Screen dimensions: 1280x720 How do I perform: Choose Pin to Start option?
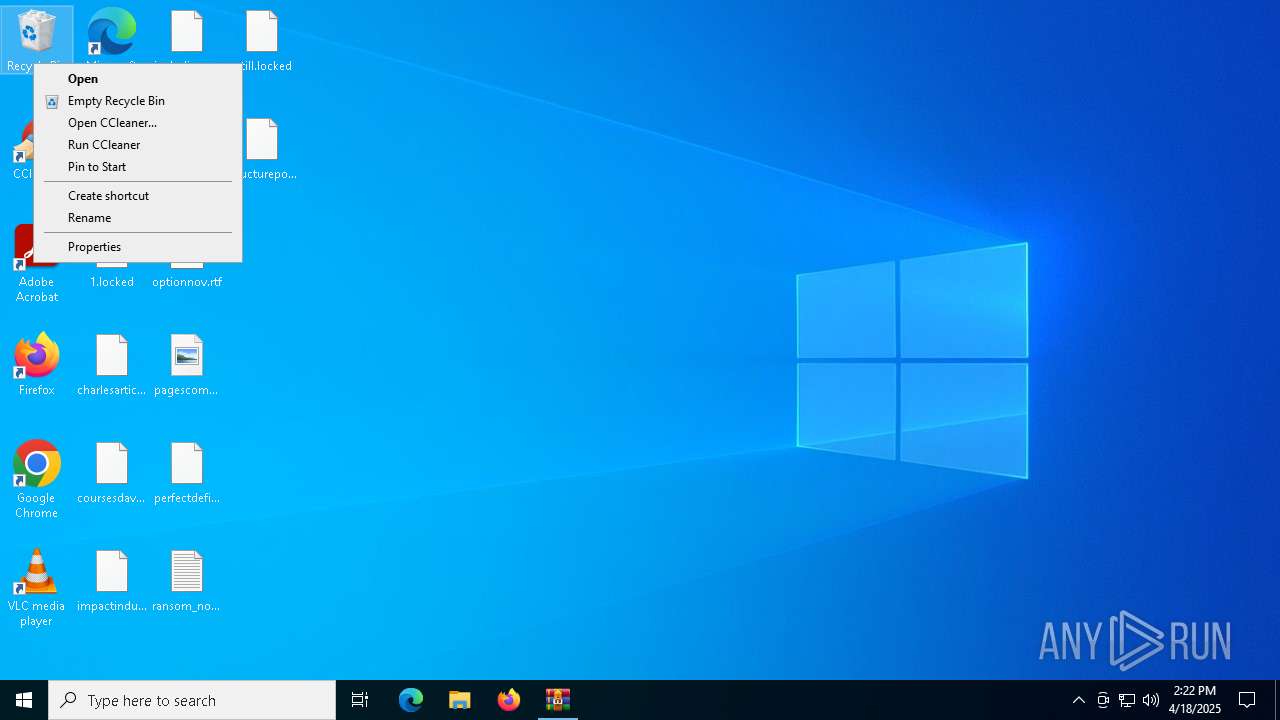pos(138,167)
